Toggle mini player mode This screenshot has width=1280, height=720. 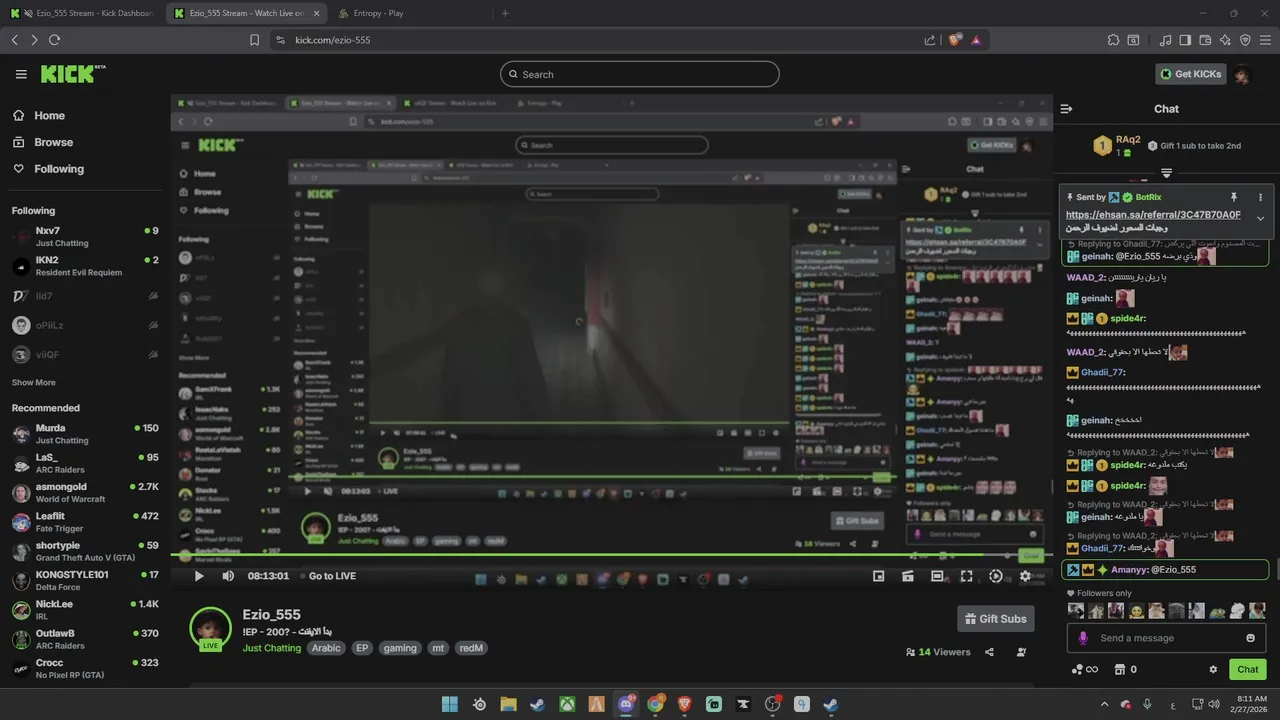[x=878, y=576]
